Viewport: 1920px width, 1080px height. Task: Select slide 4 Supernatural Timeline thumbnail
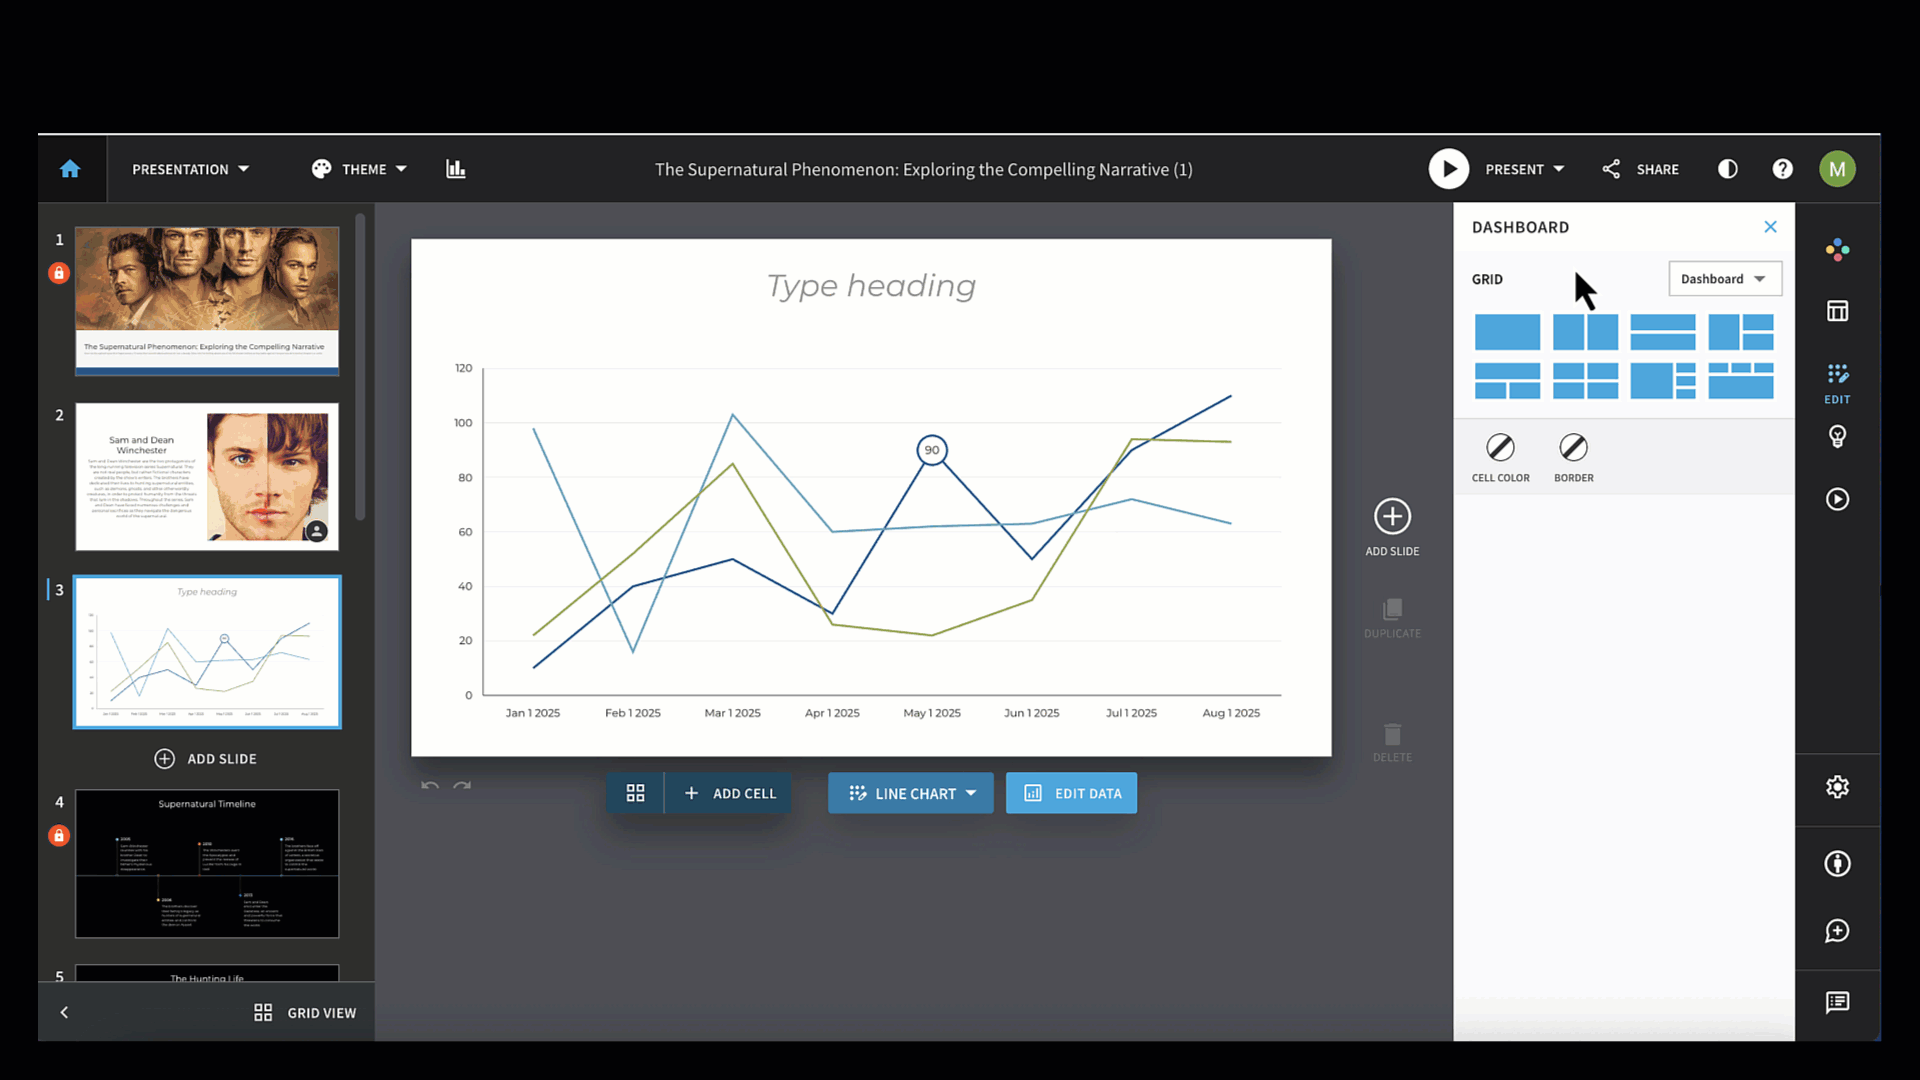207,864
